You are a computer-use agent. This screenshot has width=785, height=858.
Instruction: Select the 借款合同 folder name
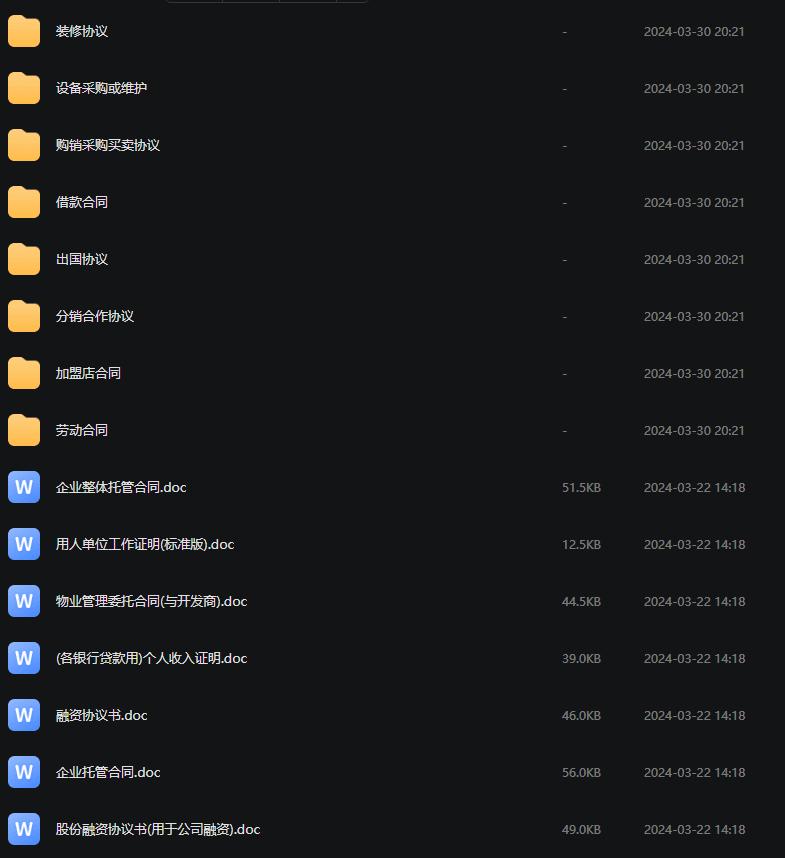pyautogui.click(x=82, y=202)
